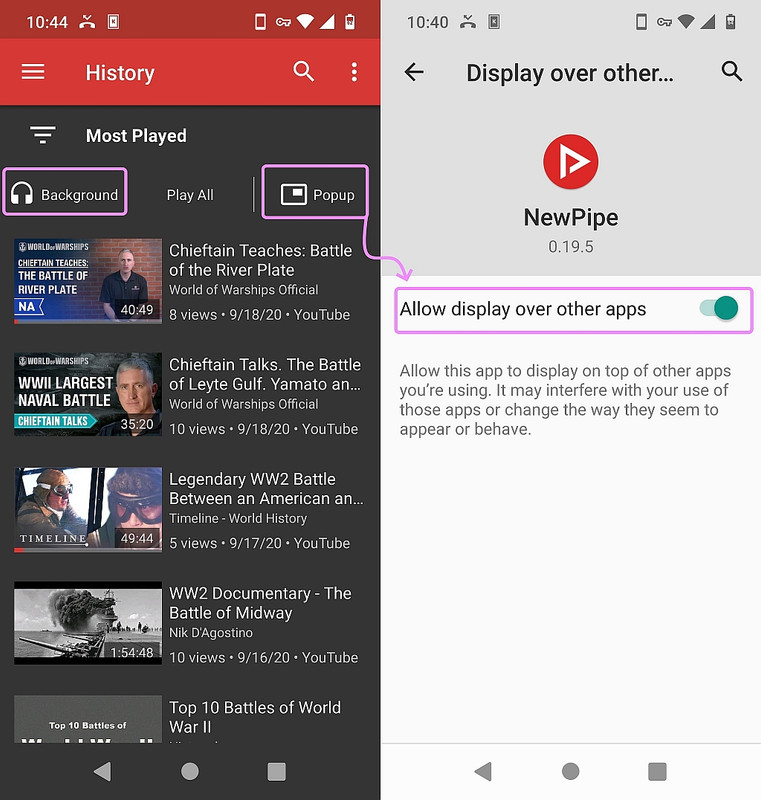The image size is (761, 800).
Task: Tap the battery icon in the red status bar
Action: click(350, 22)
